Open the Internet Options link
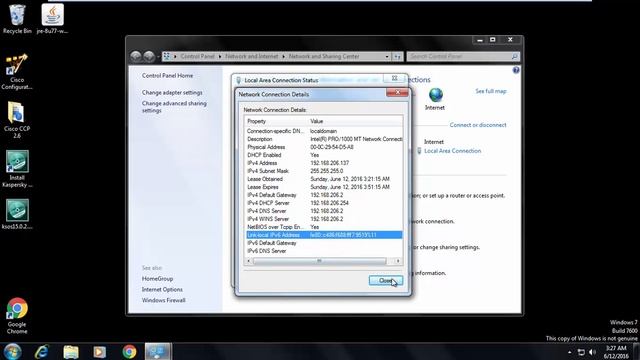The width and height of the screenshot is (640, 360). [162, 289]
